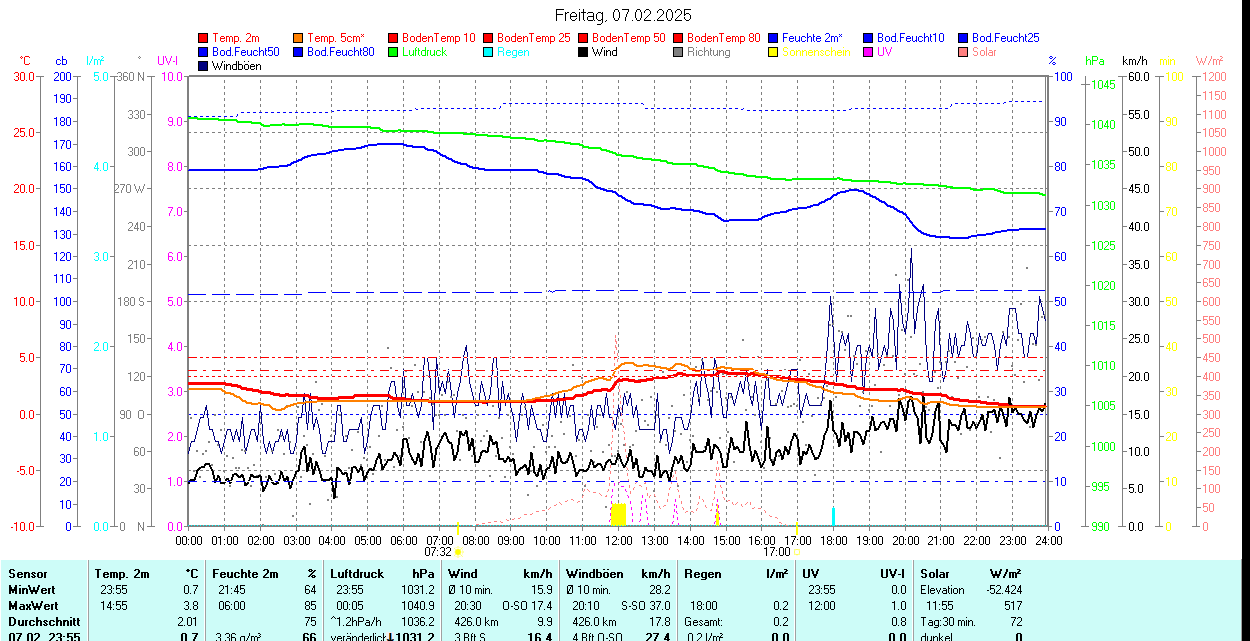Click the hPa axis unit label
This screenshot has width=1250, height=641.
point(1094,61)
